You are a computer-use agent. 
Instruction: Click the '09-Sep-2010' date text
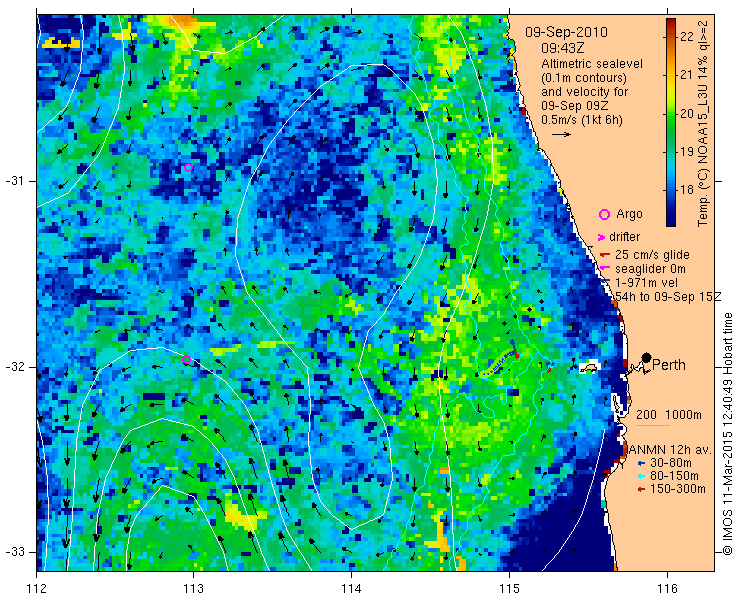[566, 33]
